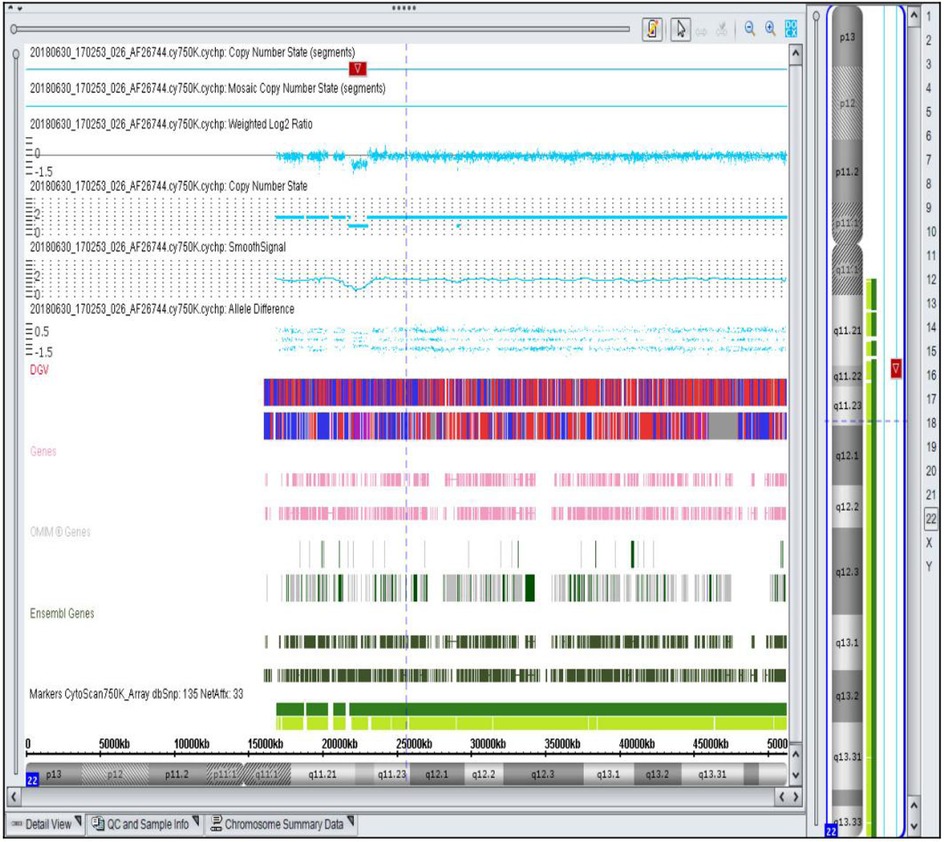Select chromosome 13 in the chromosome list
The image size is (945, 842).
(x=931, y=303)
